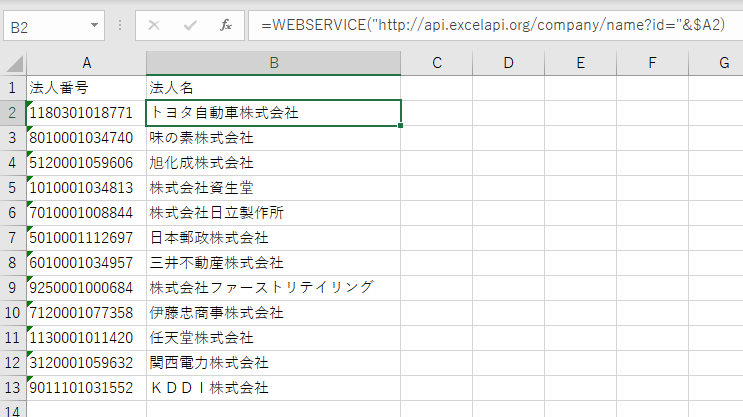Click the fill handle of cell B2

click(x=401, y=125)
